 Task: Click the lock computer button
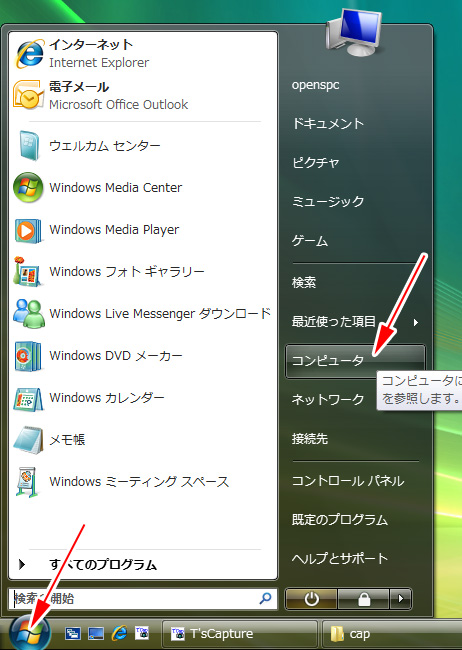click(x=364, y=599)
